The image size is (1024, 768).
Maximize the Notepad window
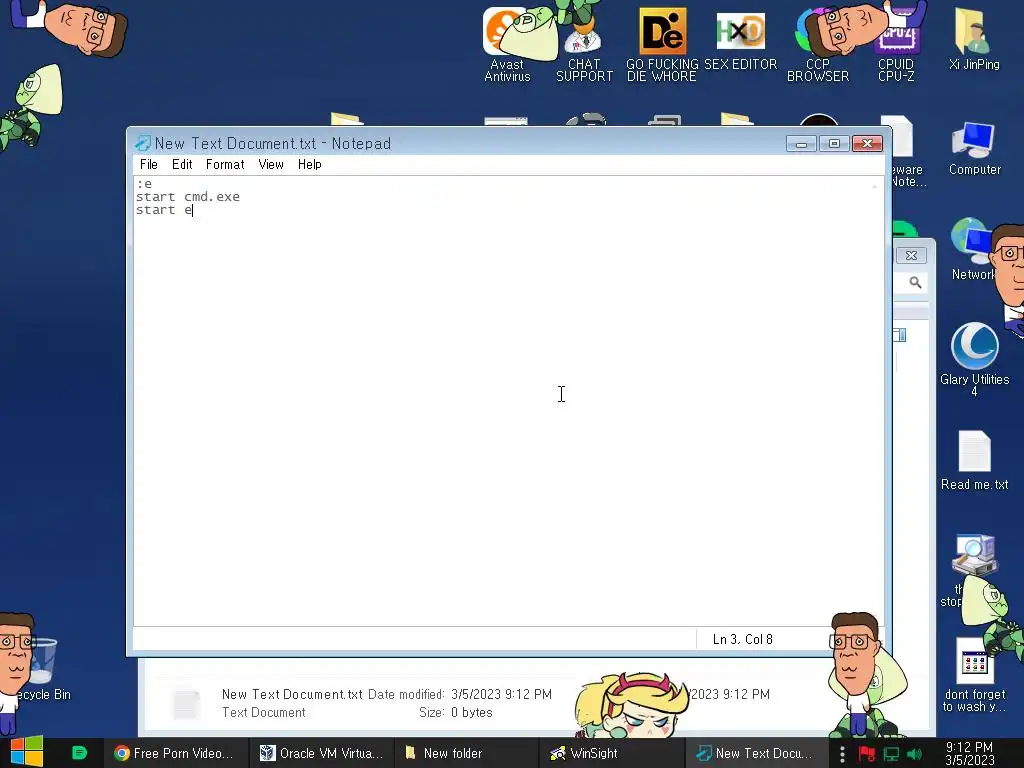(x=834, y=144)
